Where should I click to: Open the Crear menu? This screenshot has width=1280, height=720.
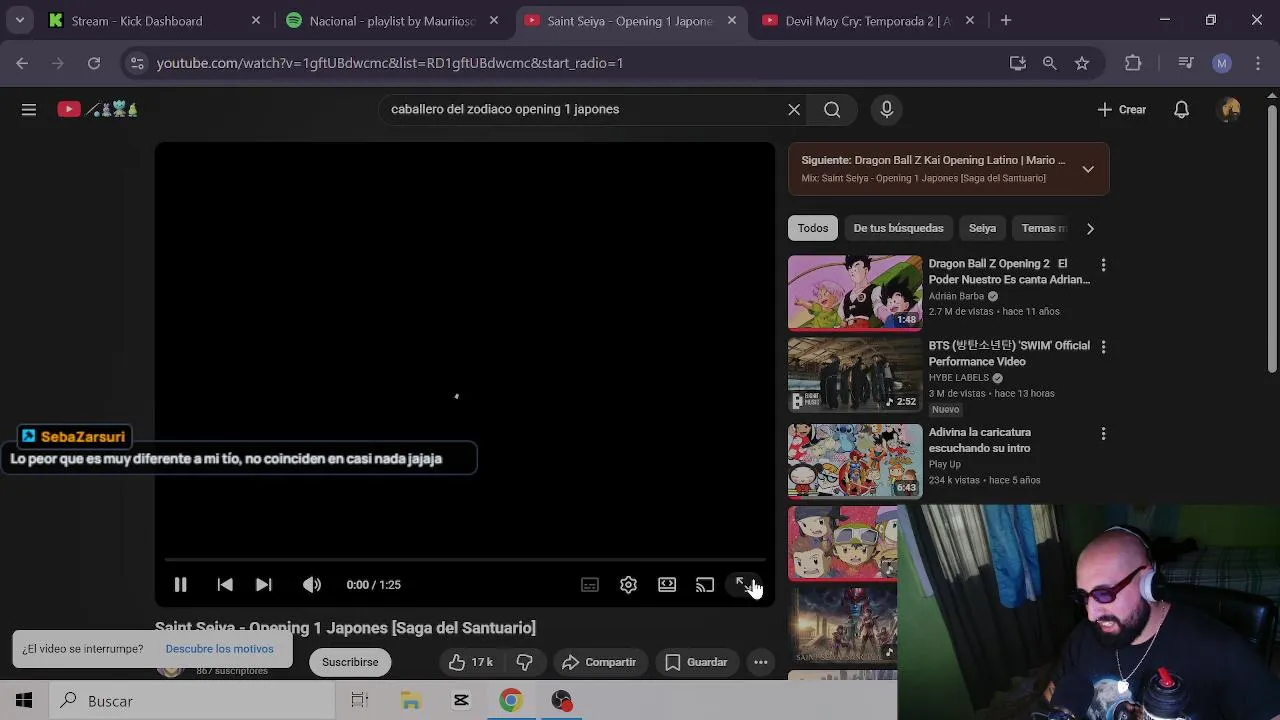pos(1122,110)
